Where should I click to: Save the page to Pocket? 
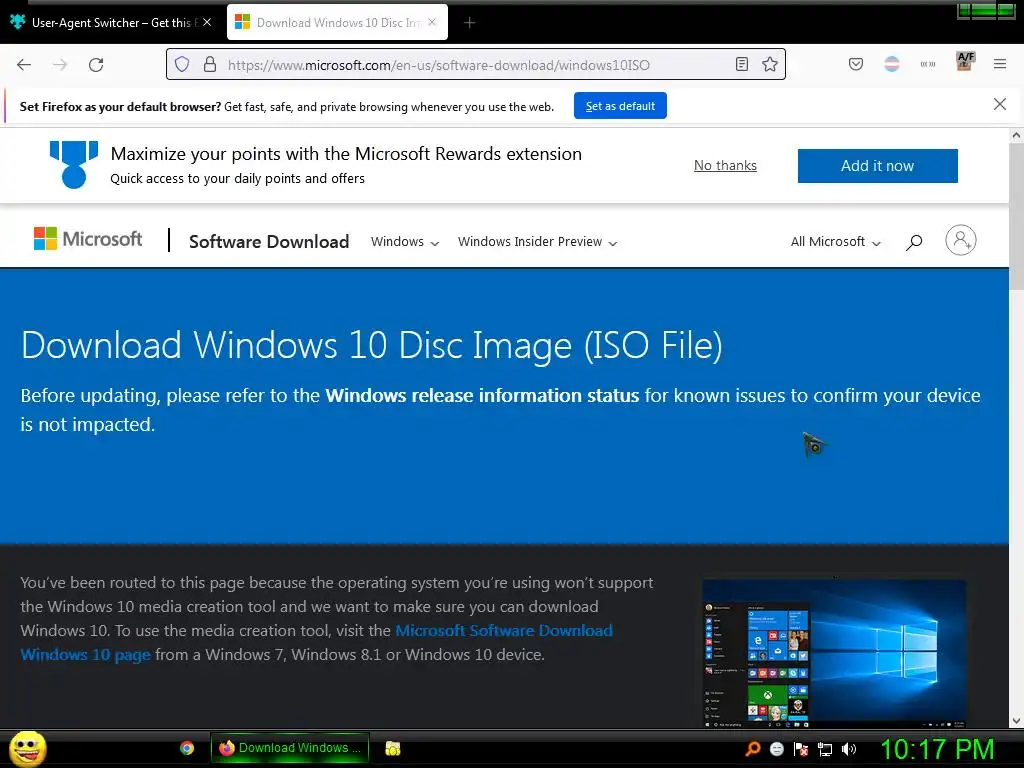tap(856, 64)
